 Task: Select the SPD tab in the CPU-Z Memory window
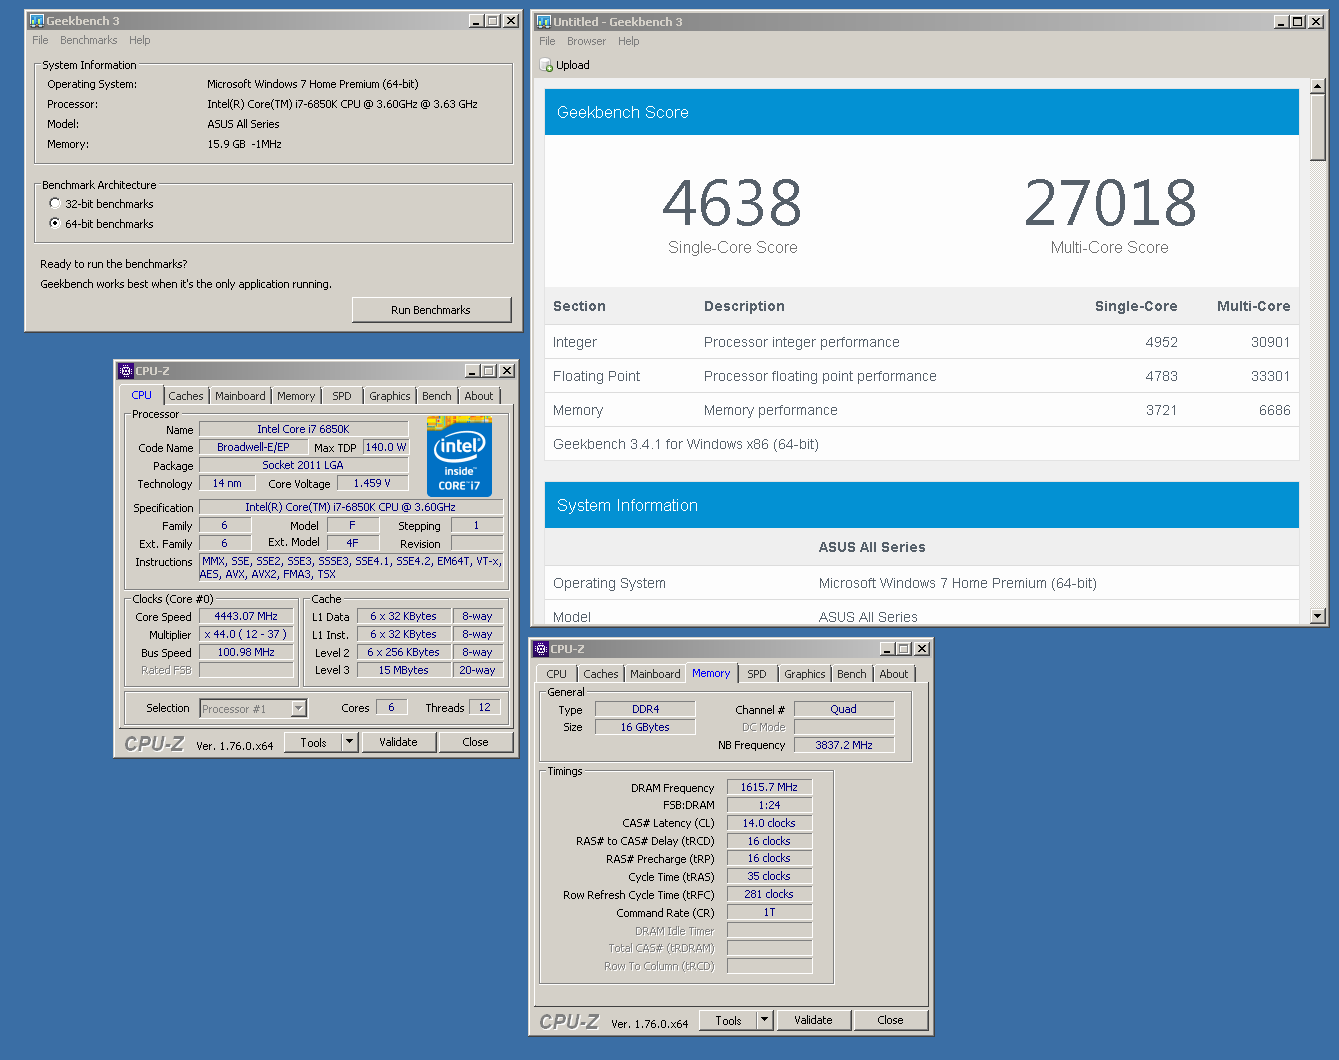coord(757,674)
